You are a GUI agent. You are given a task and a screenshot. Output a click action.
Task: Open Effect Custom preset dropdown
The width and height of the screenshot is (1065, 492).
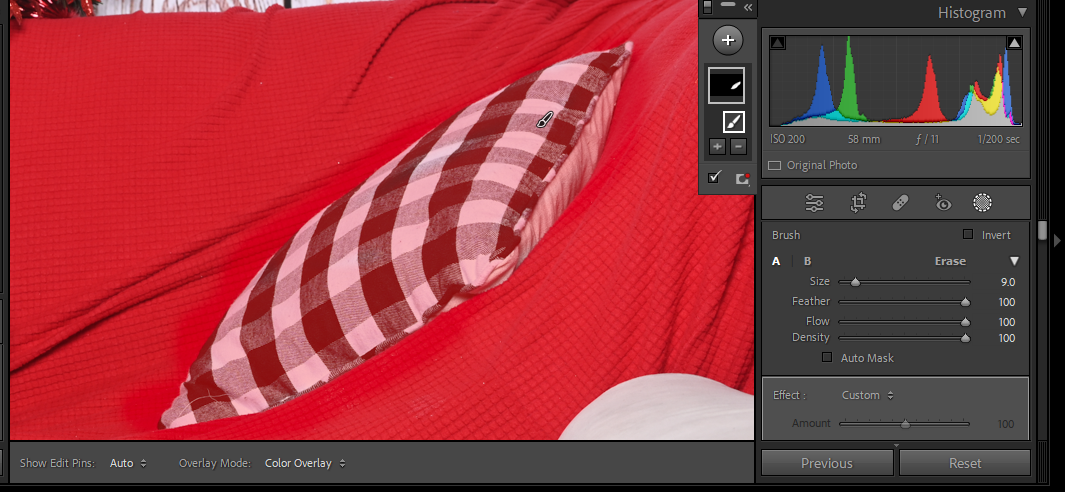867,395
